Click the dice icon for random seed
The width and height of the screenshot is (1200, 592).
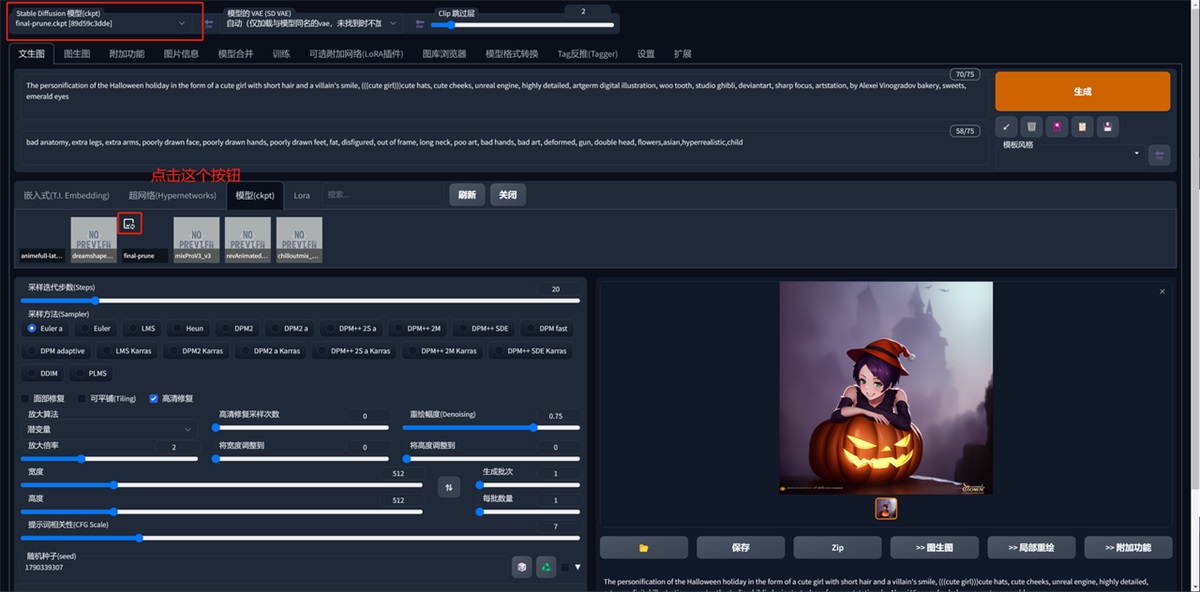tap(521, 567)
